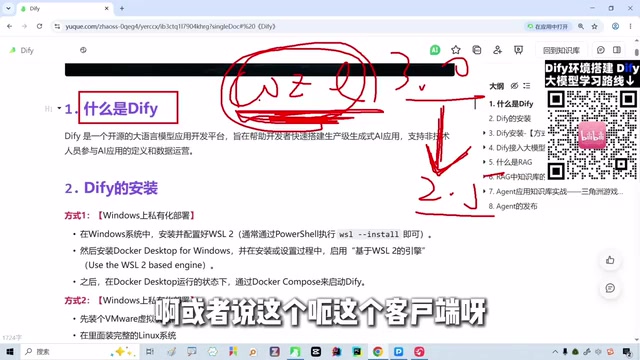Viewport: 640px width, 360px height.
Task: Close the Dify browser tab
Action: [x=107, y=8]
